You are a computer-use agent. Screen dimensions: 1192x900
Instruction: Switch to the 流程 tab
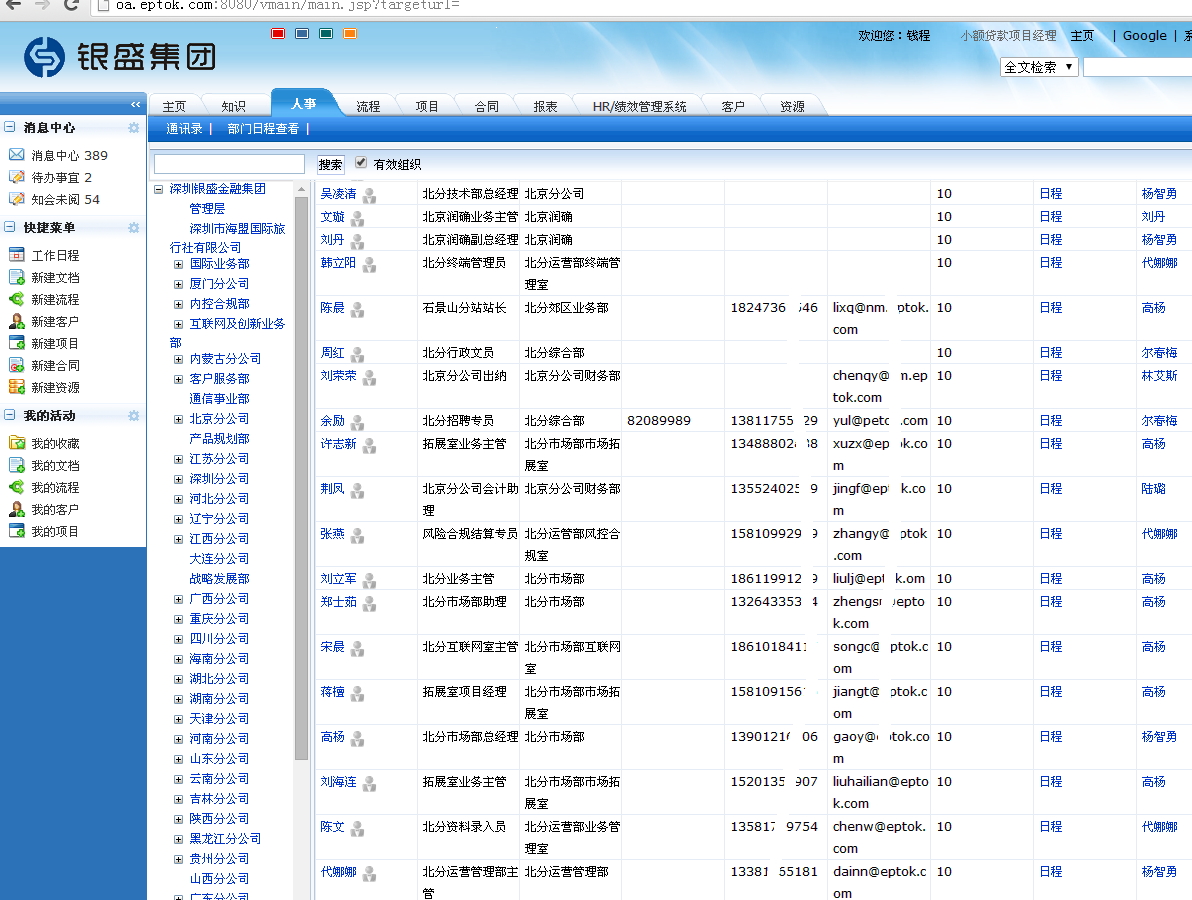point(368,106)
